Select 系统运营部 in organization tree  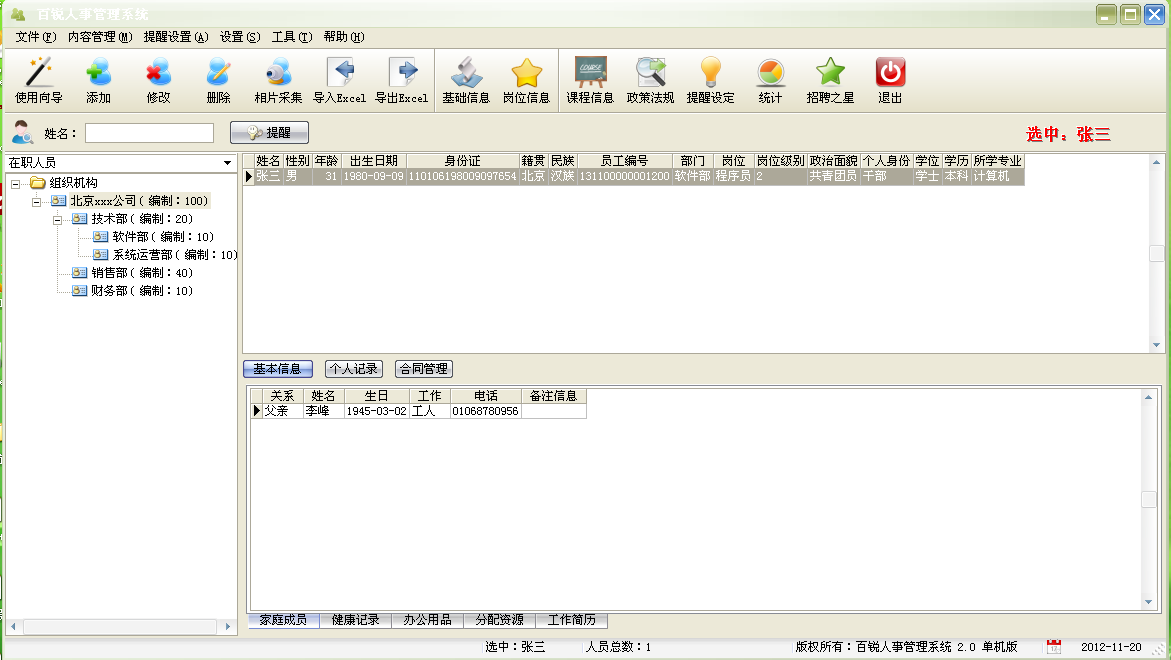pyautogui.click(x=175, y=255)
